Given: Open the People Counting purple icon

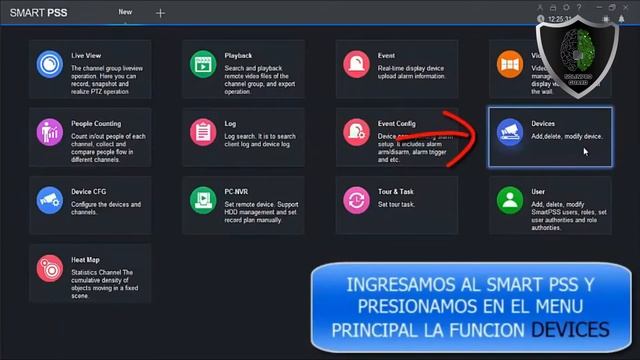Looking at the screenshot, I should 49,132.
